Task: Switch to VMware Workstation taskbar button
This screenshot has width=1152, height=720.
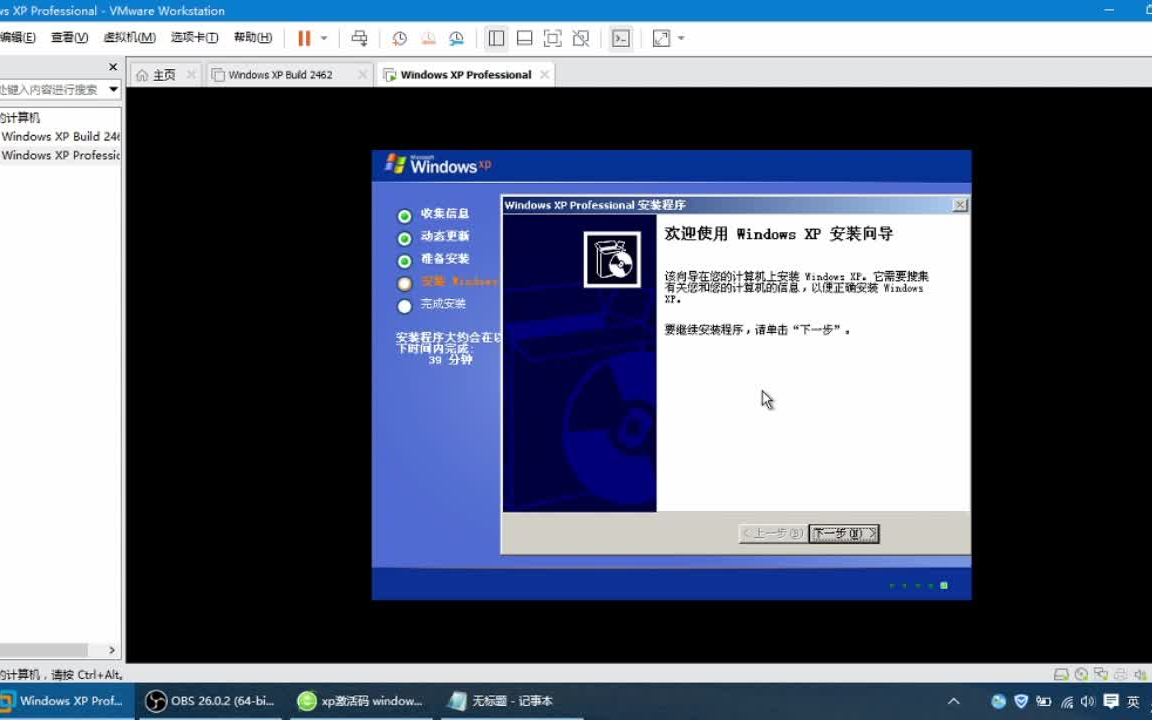Action: (65, 701)
